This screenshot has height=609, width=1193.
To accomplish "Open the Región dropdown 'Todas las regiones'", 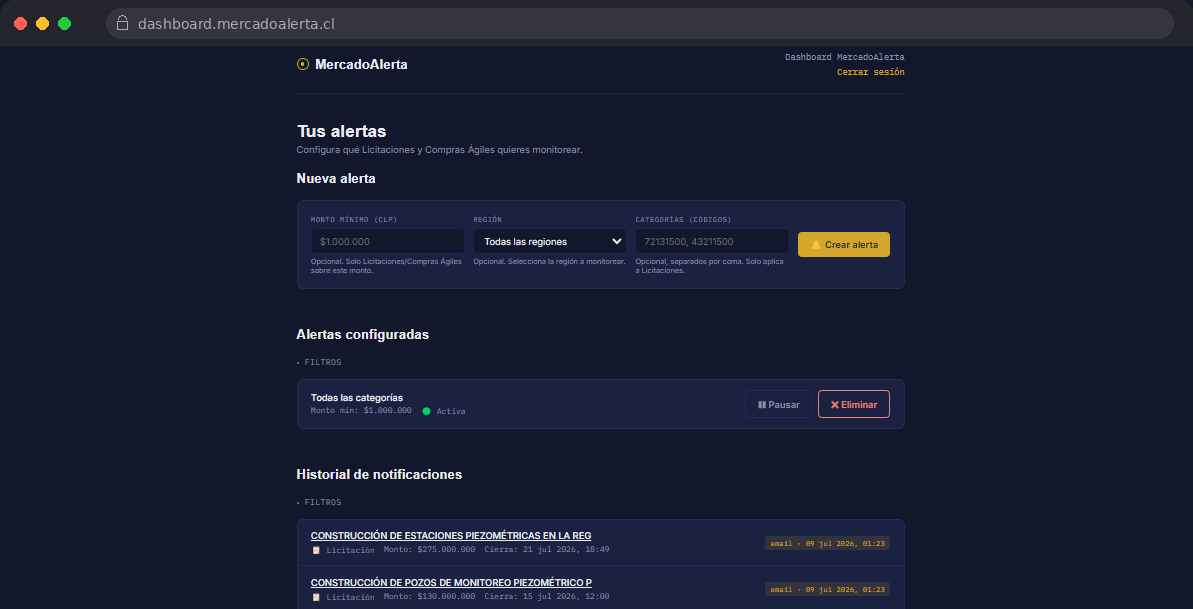I will [x=549, y=241].
